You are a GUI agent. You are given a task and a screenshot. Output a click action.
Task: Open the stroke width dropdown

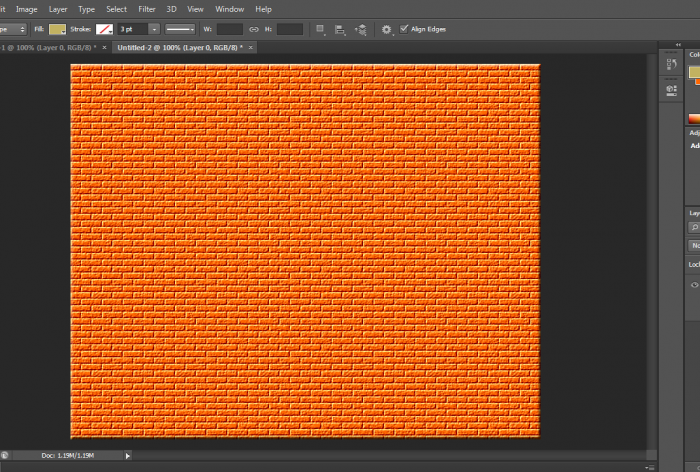(154, 30)
